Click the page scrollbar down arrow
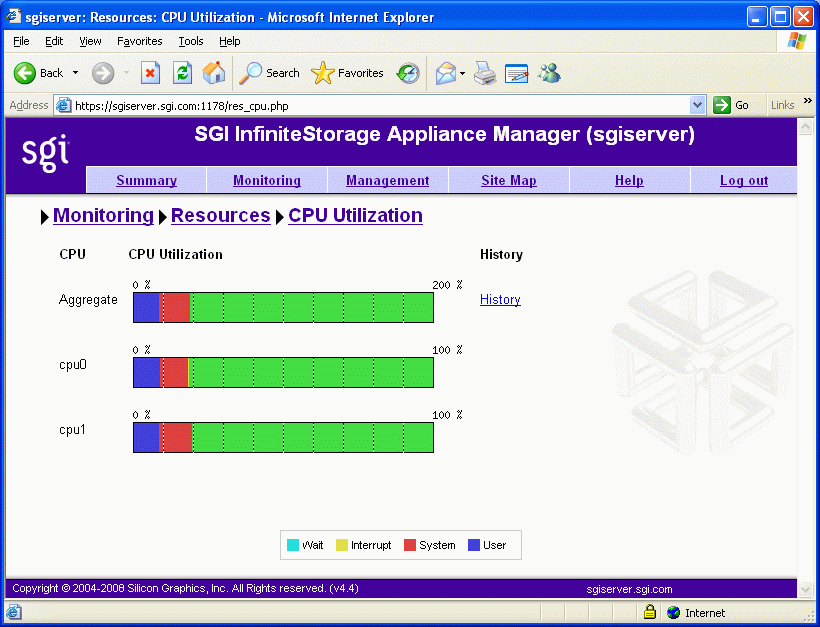Image resolution: width=820 pixels, height=627 pixels. click(x=805, y=590)
